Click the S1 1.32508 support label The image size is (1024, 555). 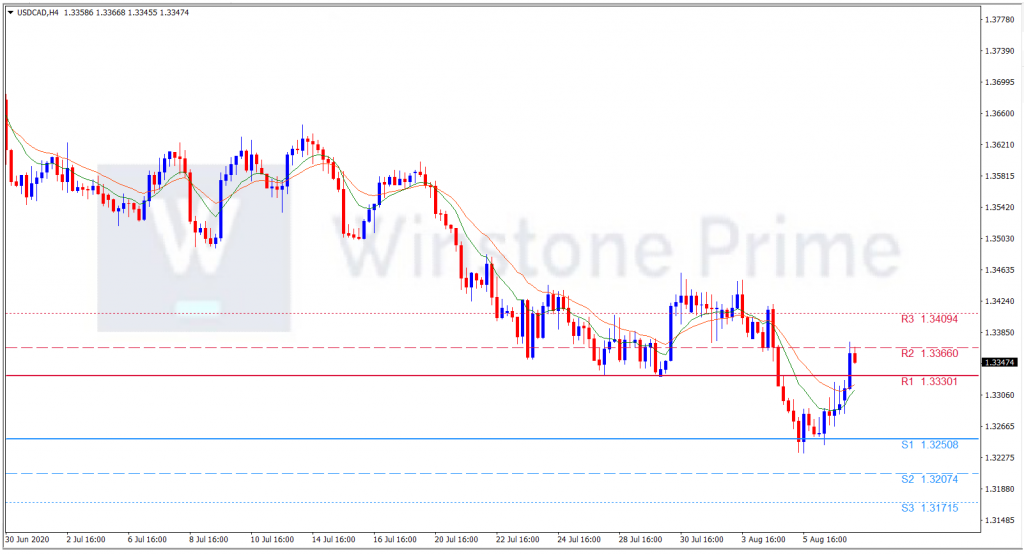(929, 445)
